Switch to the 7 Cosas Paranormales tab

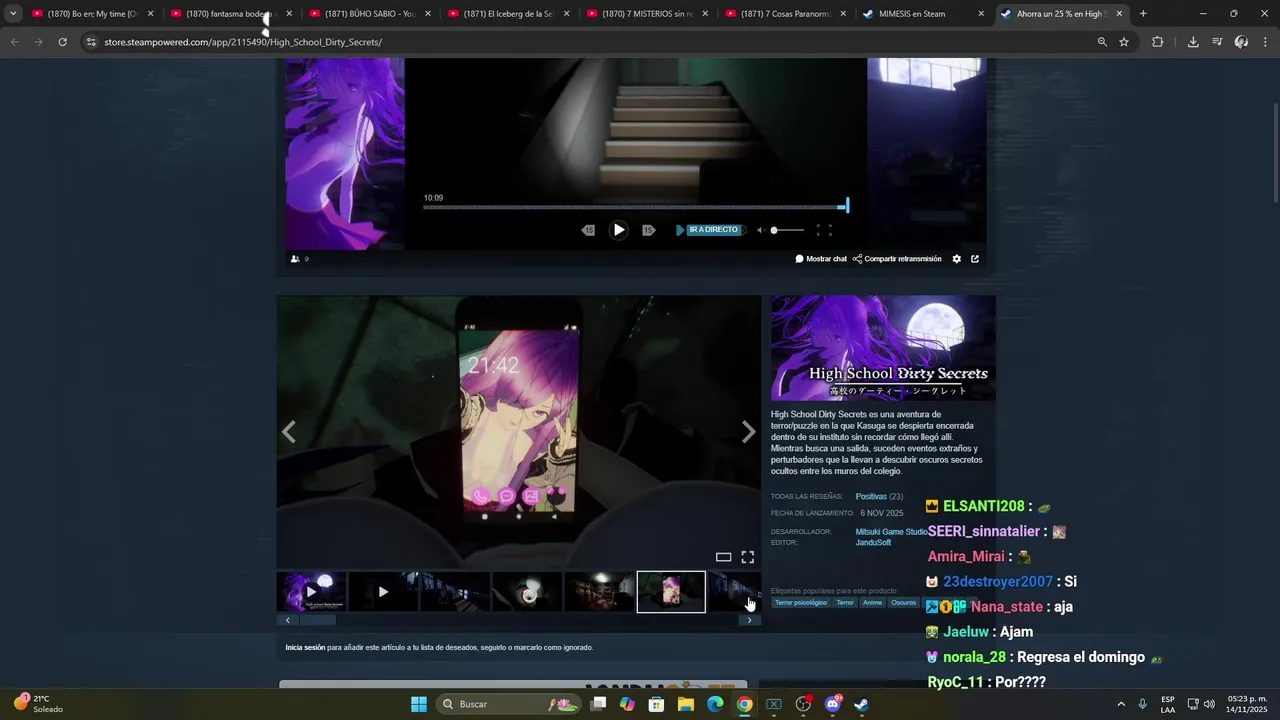click(x=785, y=14)
